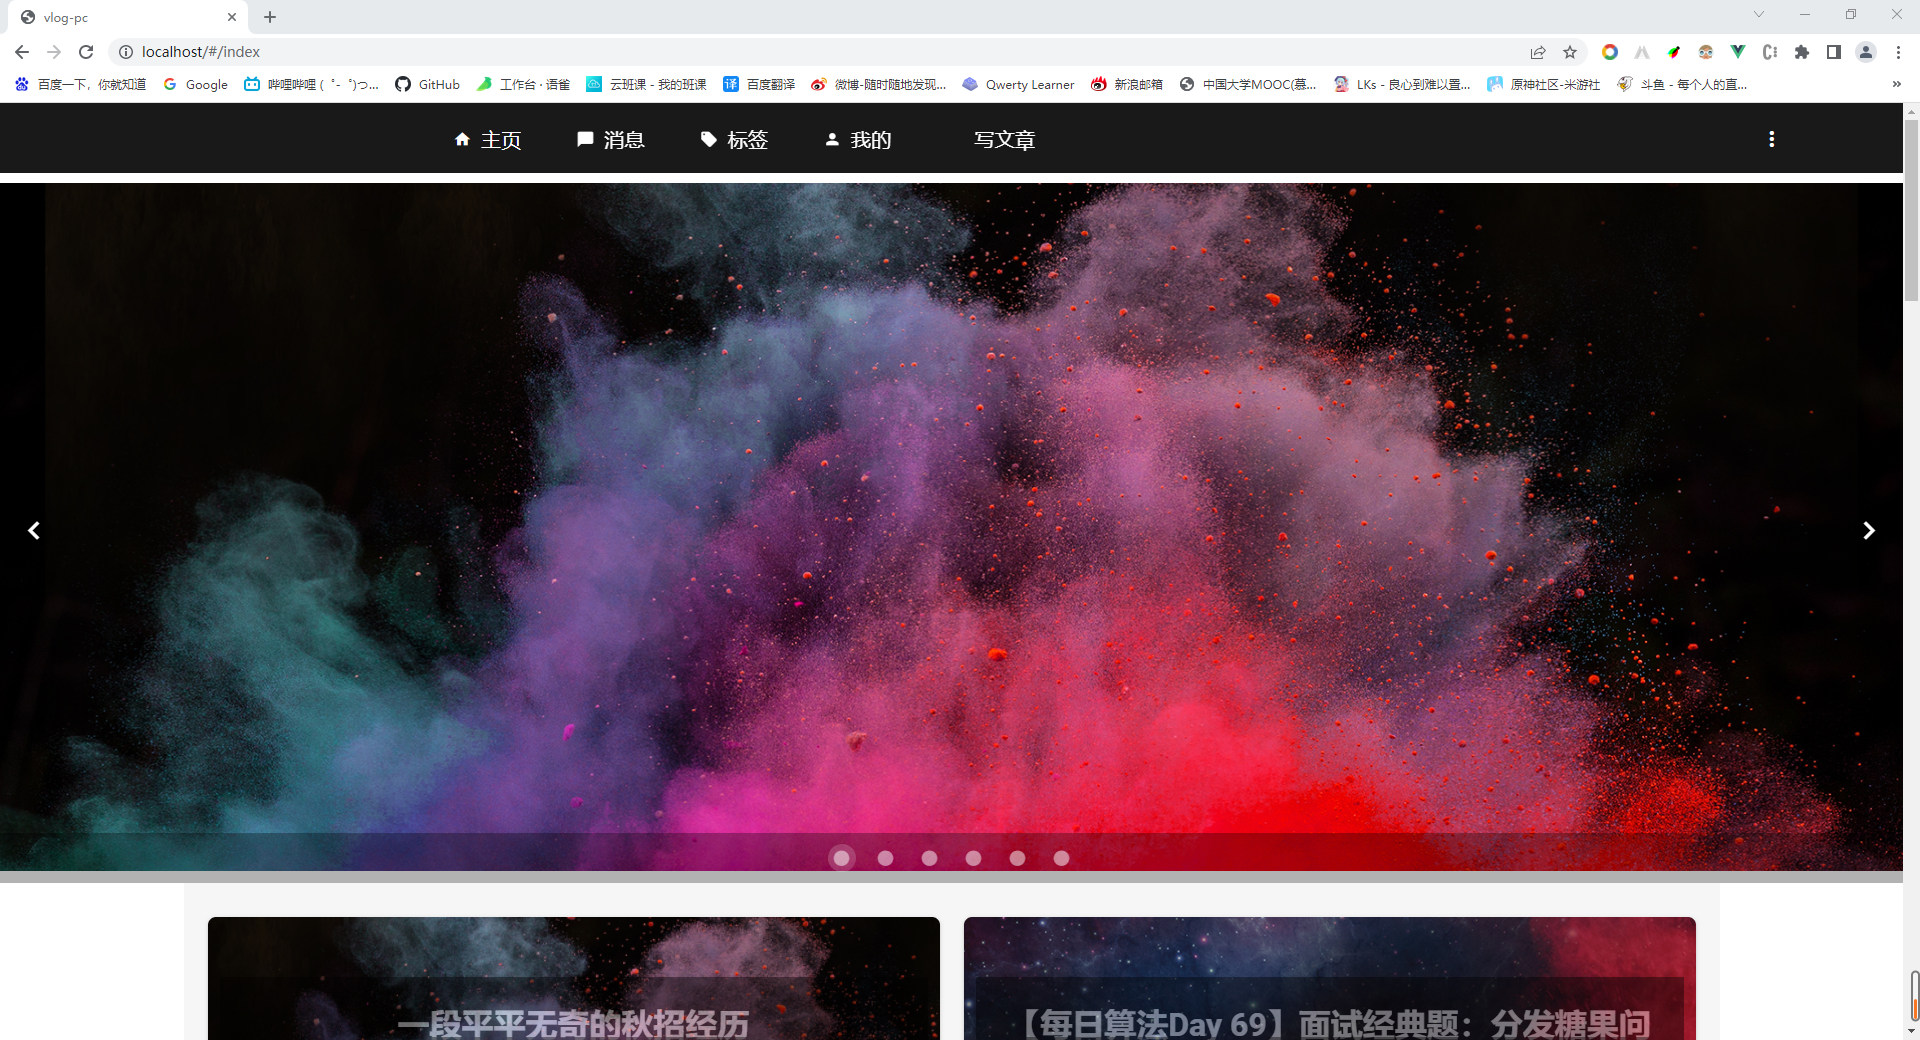
Task: Open the grey A-shaped extension icon
Action: [1642, 52]
